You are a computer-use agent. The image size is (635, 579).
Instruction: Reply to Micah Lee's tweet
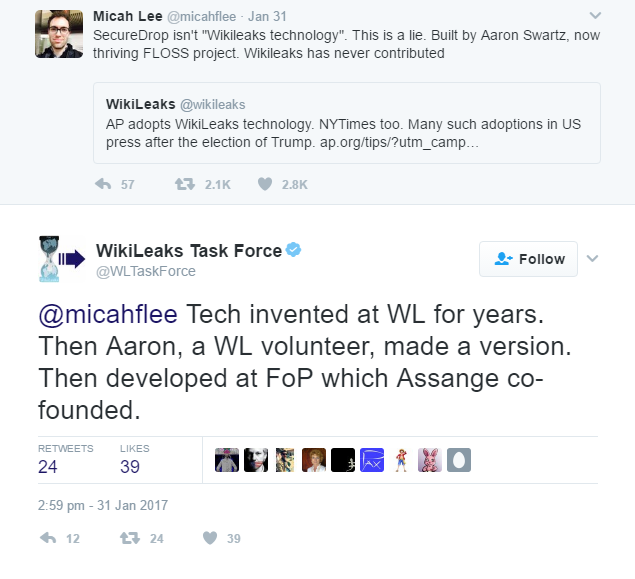tap(102, 184)
